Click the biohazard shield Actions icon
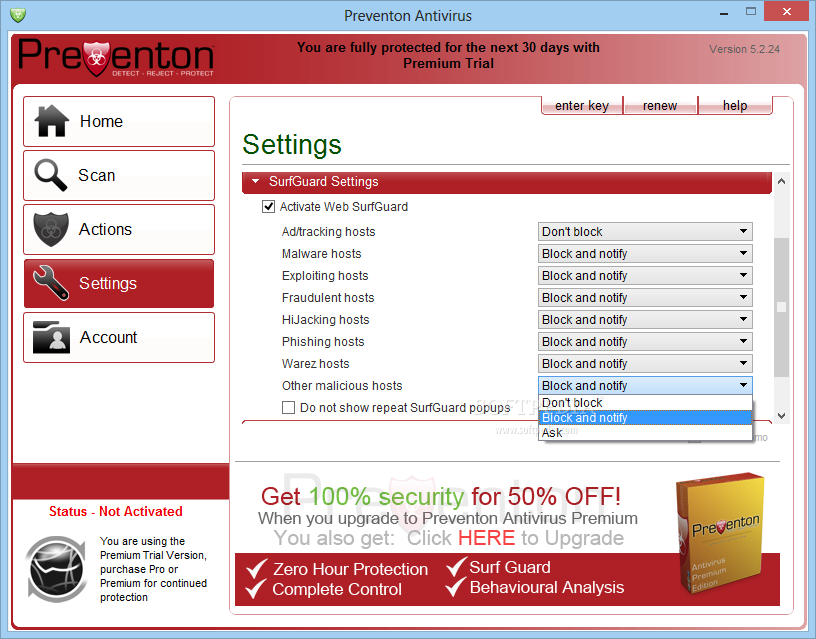The height and width of the screenshot is (639, 816). click(x=51, y=229)
